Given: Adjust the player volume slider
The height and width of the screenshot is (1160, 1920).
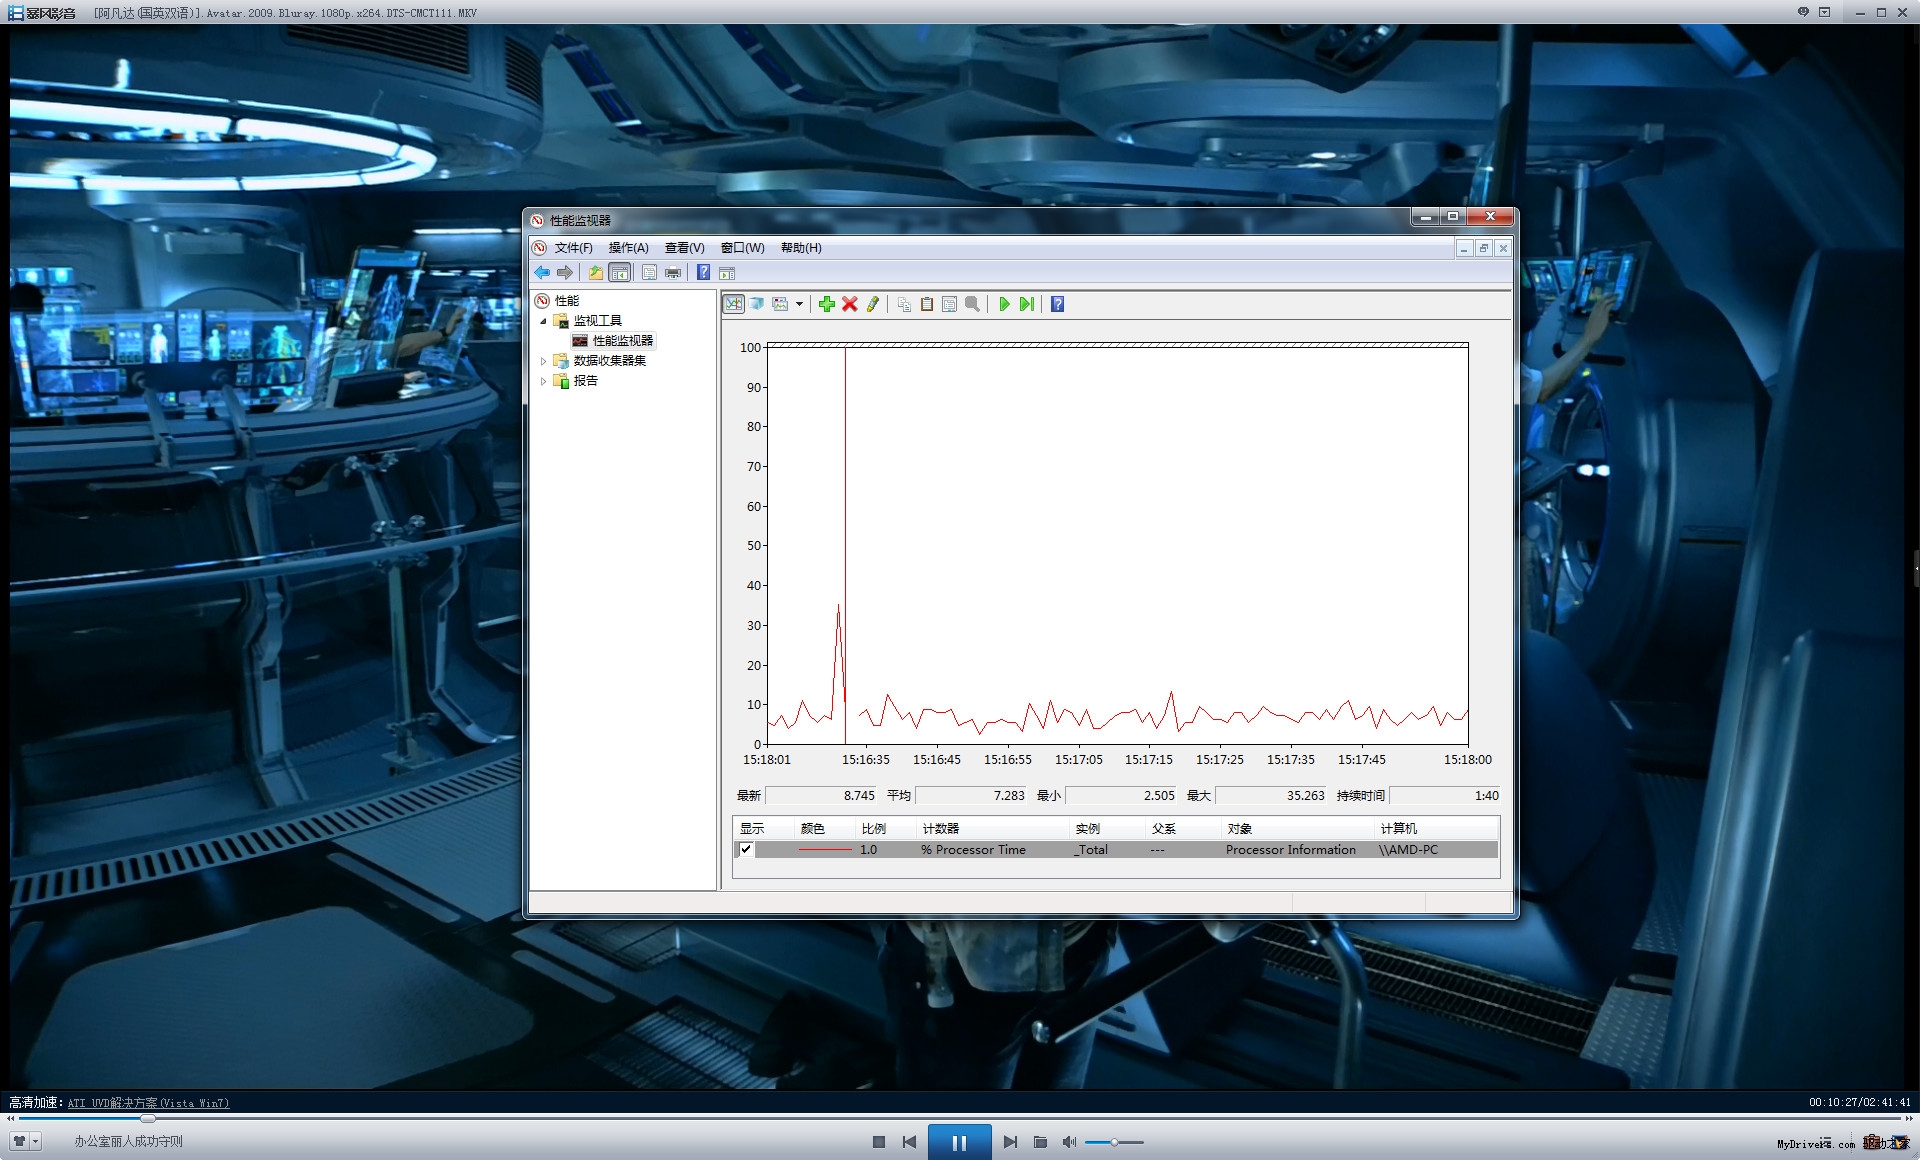Looking at the screenshot, I should 1114,1142.
